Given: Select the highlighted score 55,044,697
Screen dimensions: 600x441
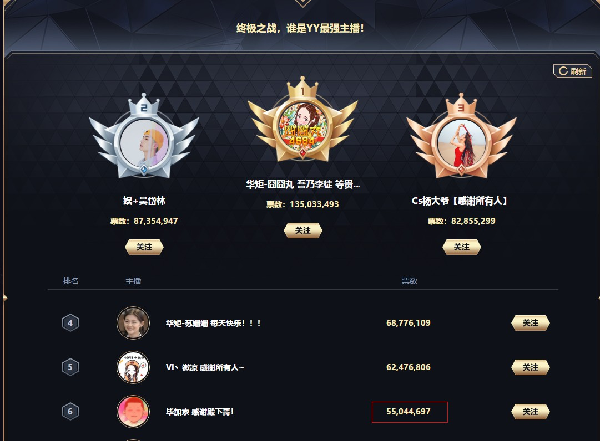Looking at the screenshot, I should [x=409, y=412].
